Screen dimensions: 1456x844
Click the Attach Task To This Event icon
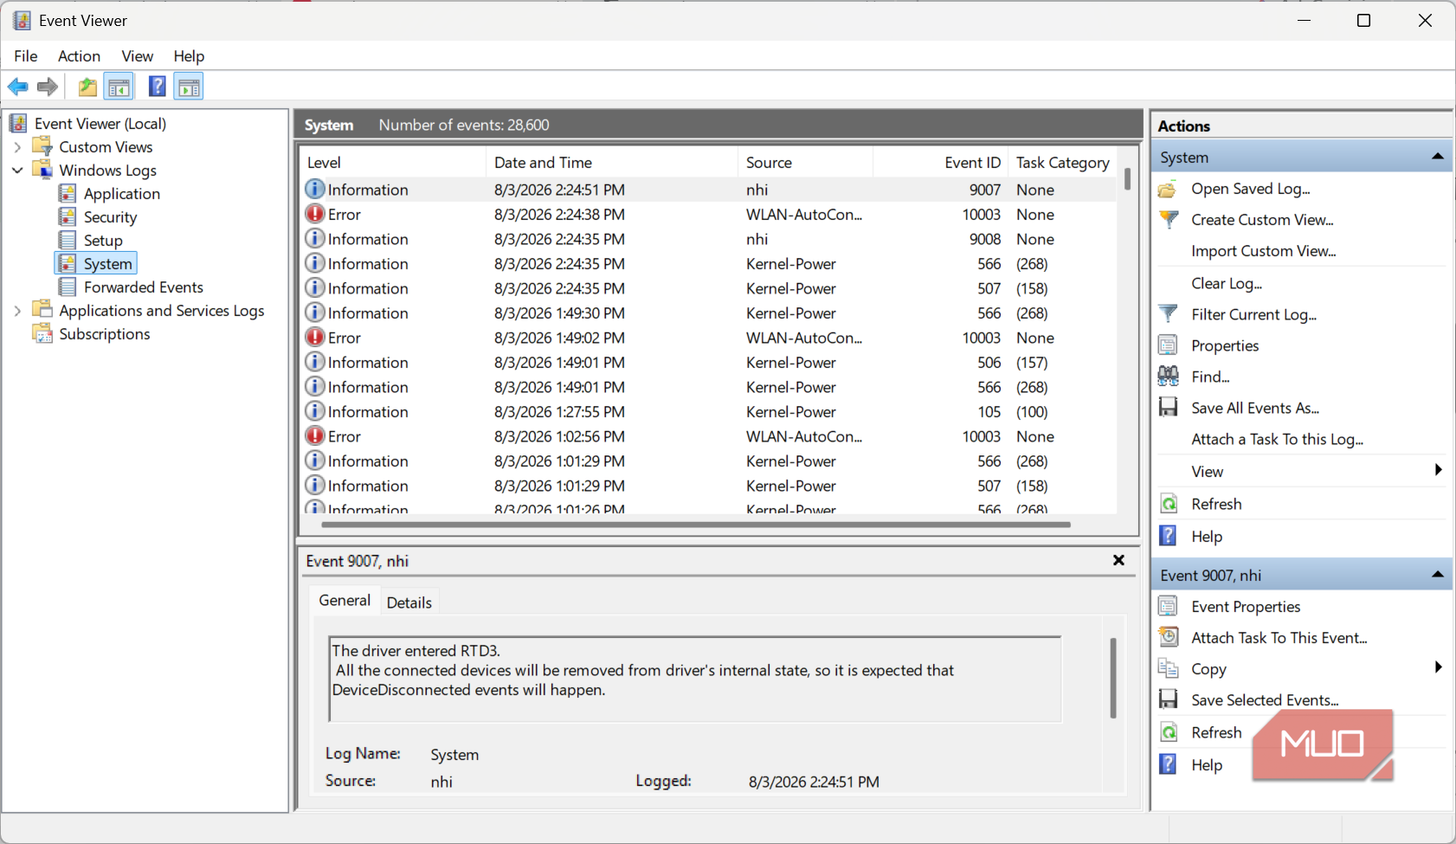1168,637
